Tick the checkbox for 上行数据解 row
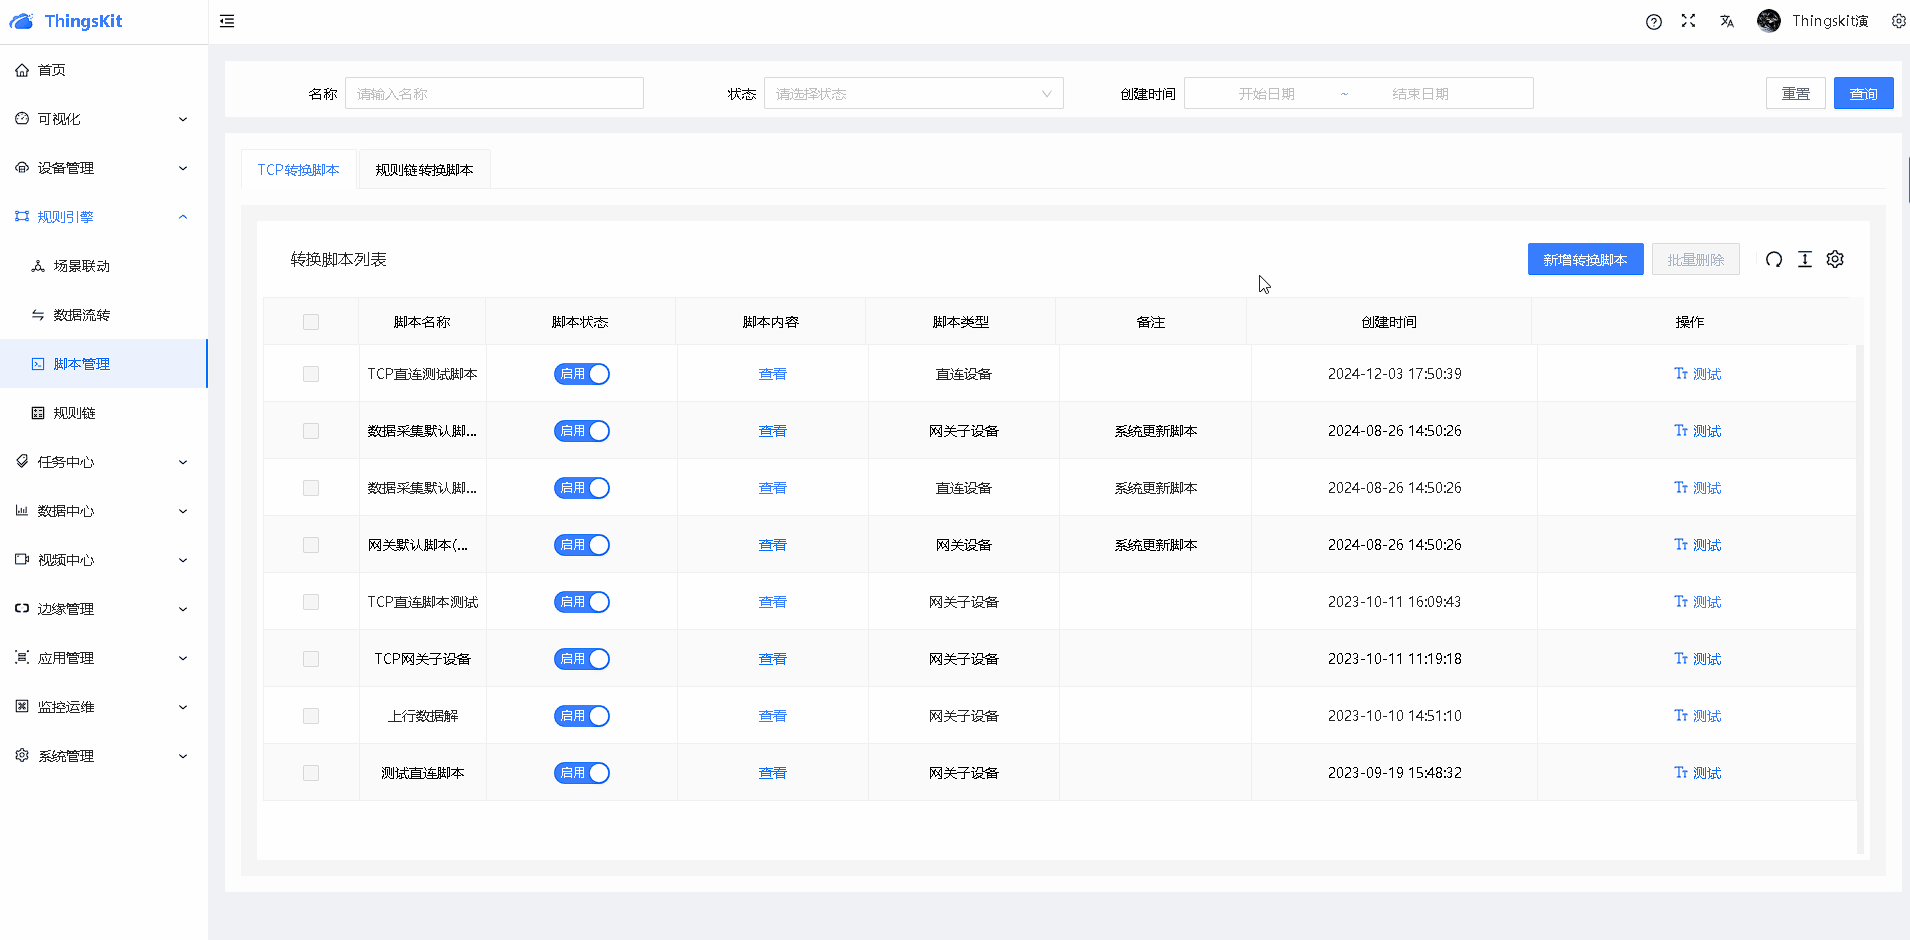This screenshot has height=940, width=1910. click(311, 716)
